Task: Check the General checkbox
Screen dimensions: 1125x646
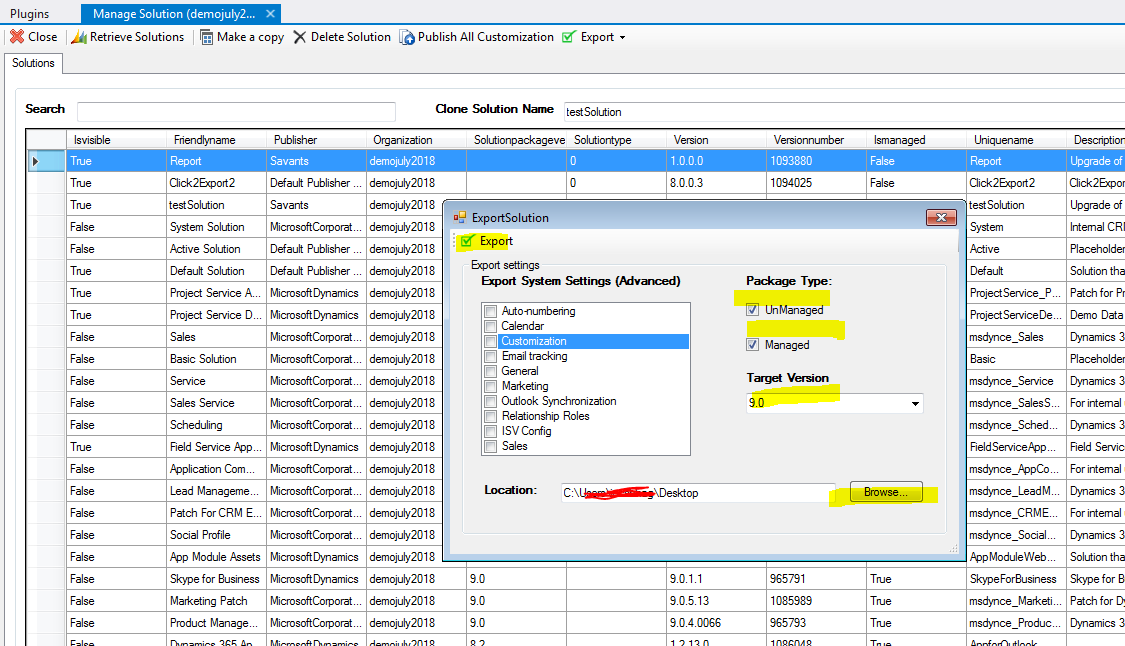Action: click(x=491, y=372)
